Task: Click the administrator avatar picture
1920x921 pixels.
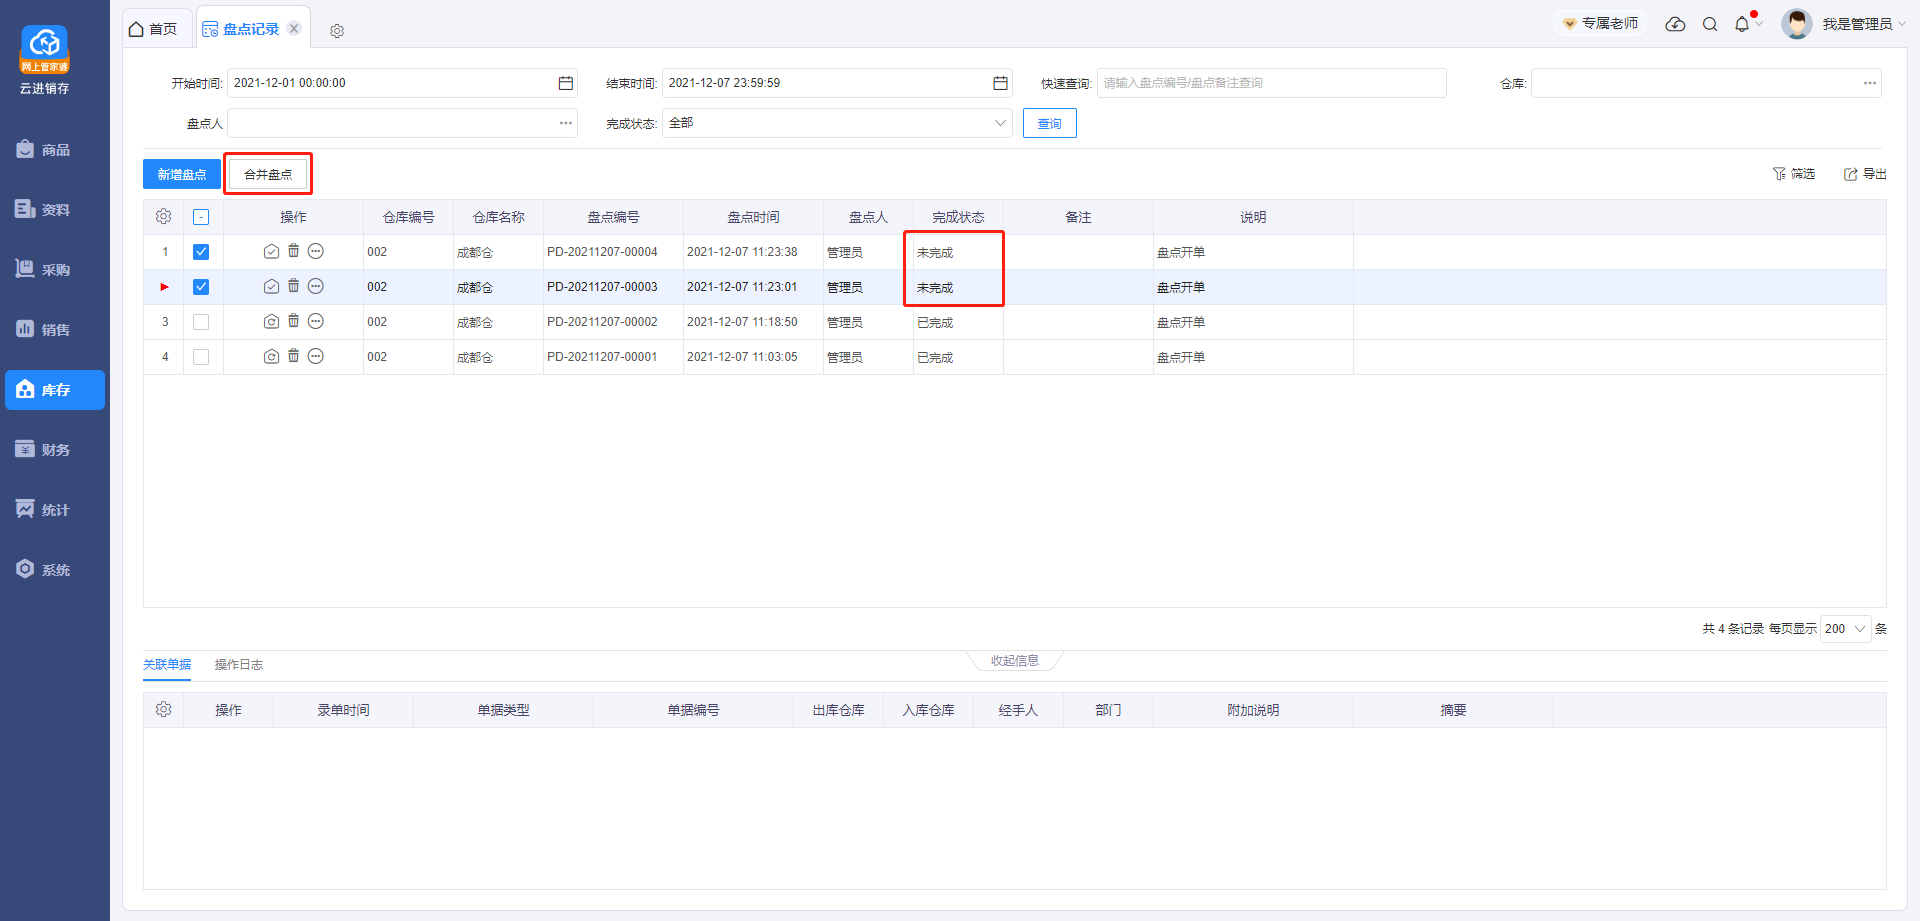Action: click(1797, 24)
